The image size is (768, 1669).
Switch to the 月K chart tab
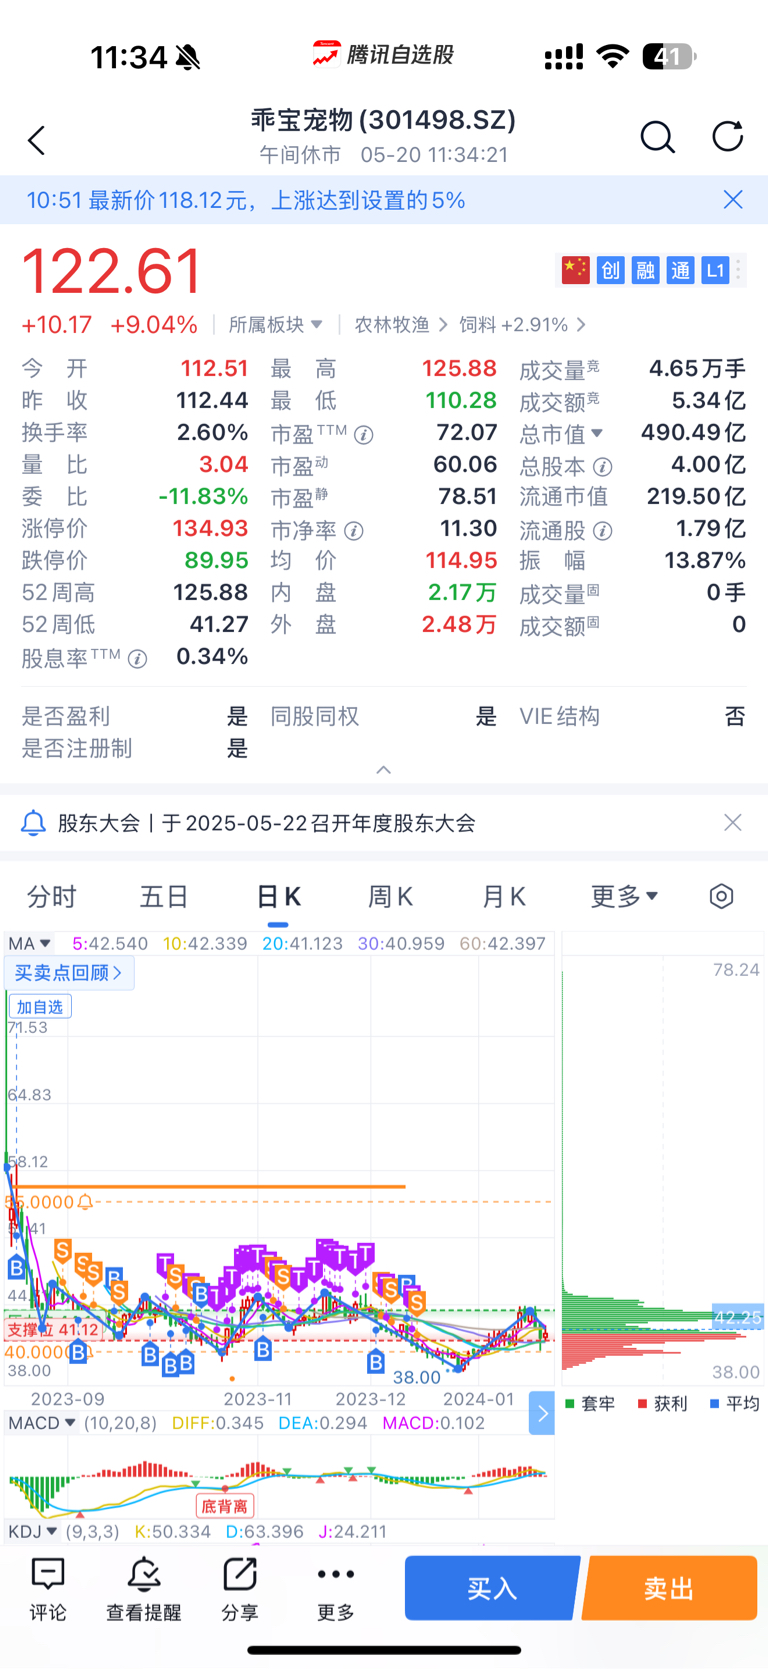[503, 896]
